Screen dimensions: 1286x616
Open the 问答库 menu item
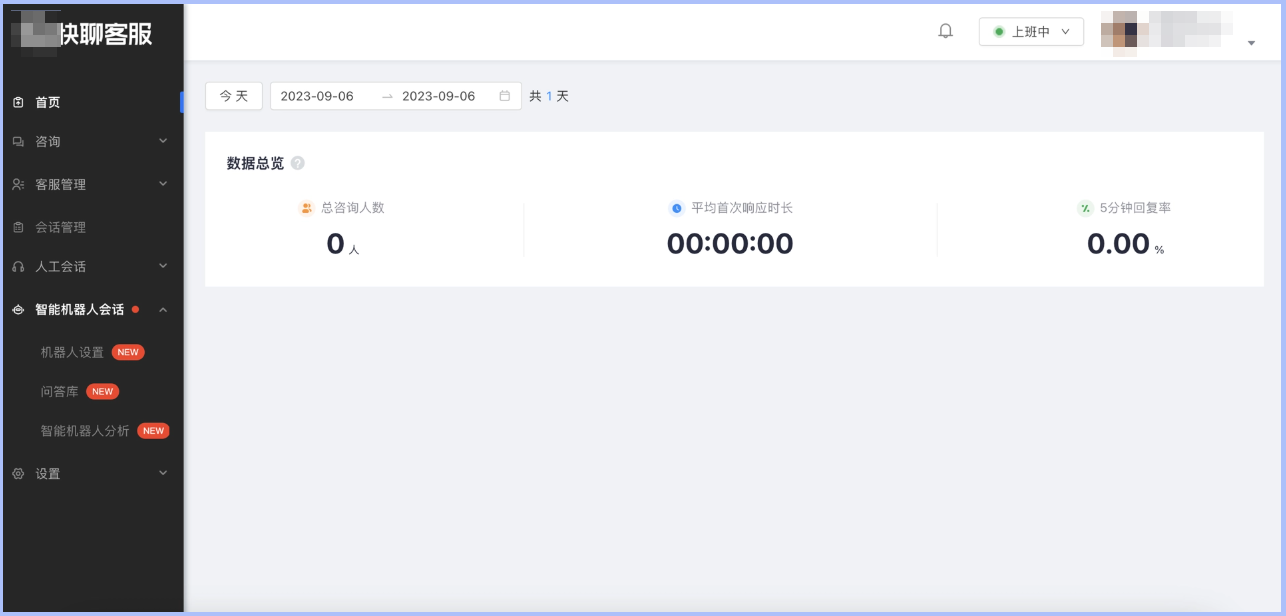[59, 391]
